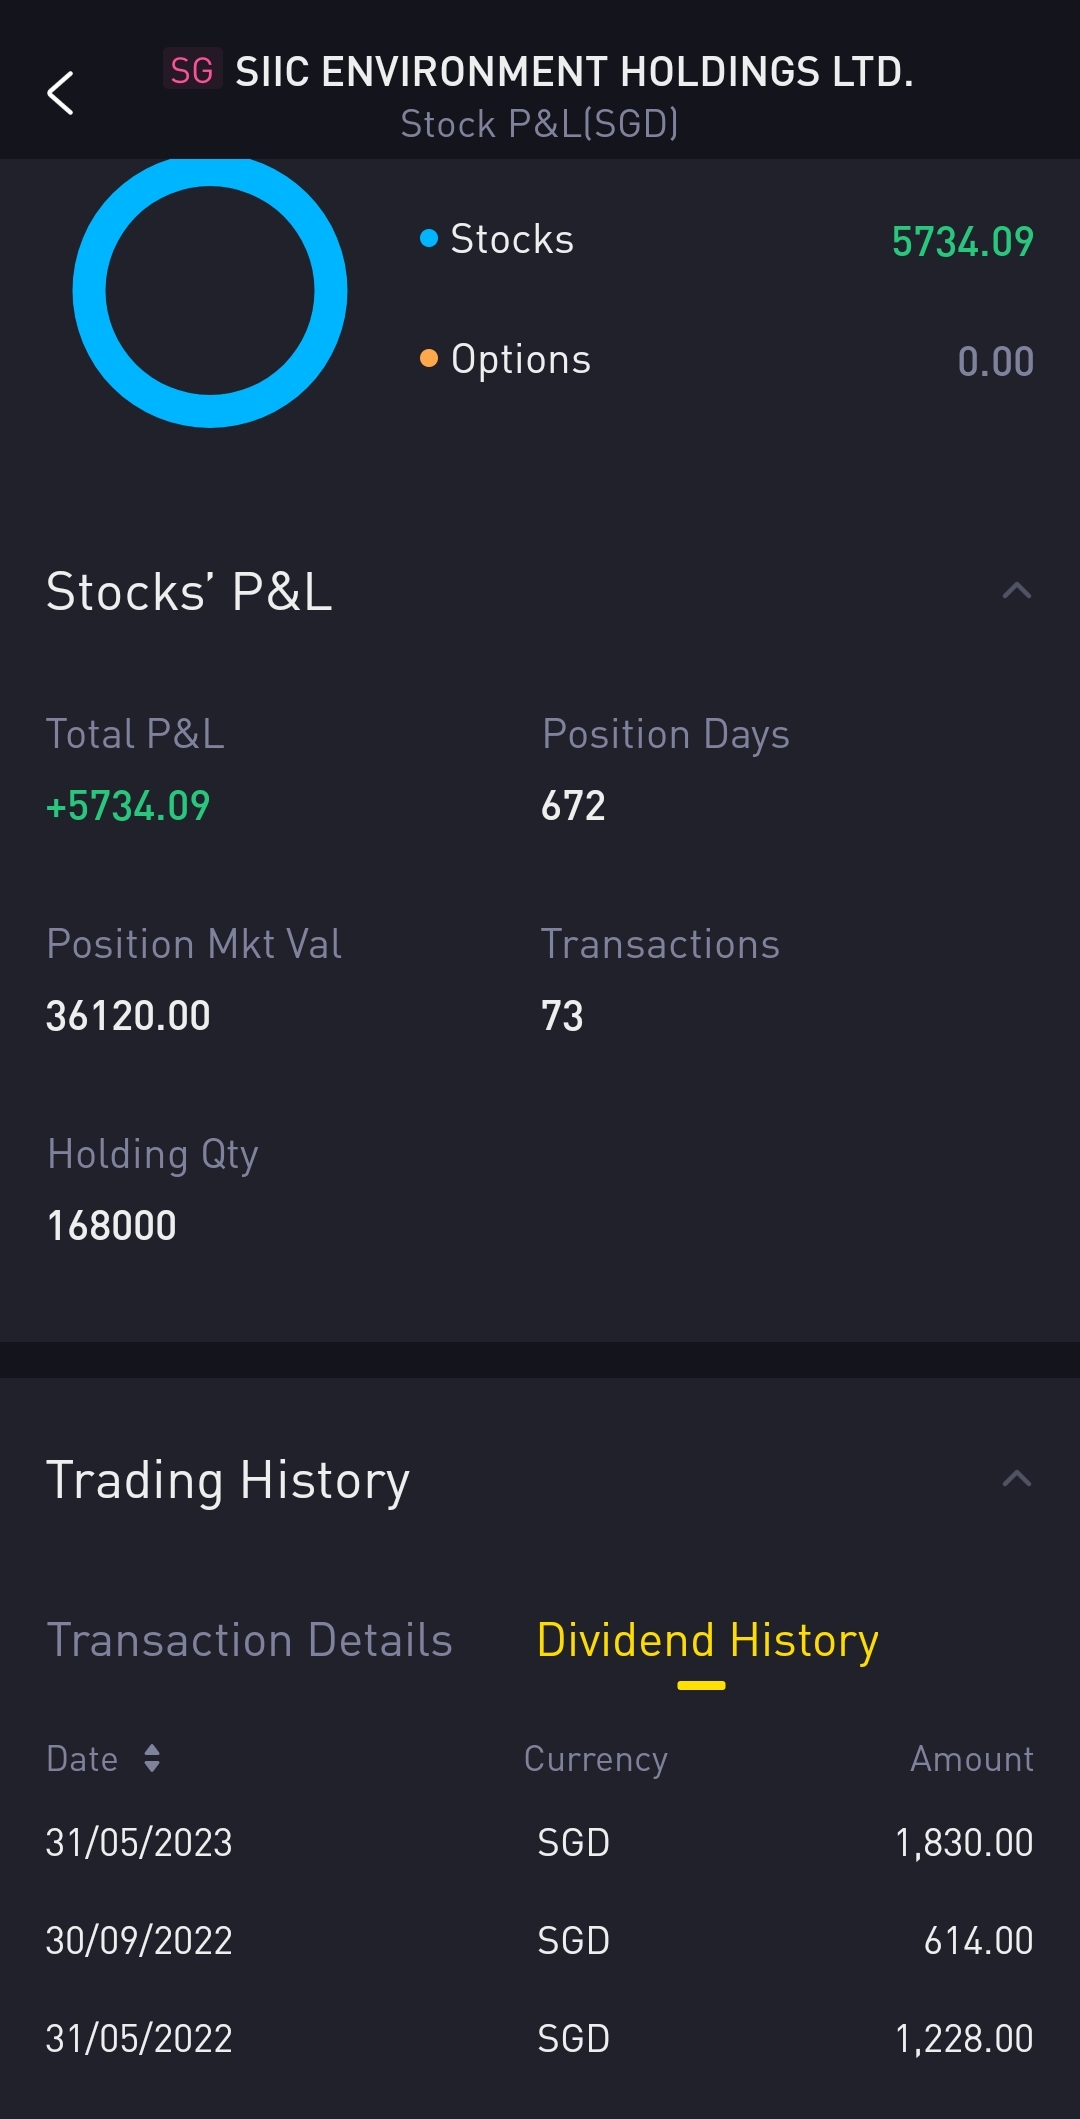Collapse the Trading History section
The height and width of the screenshot is (2119, 1080).
pos(1016,1478)
